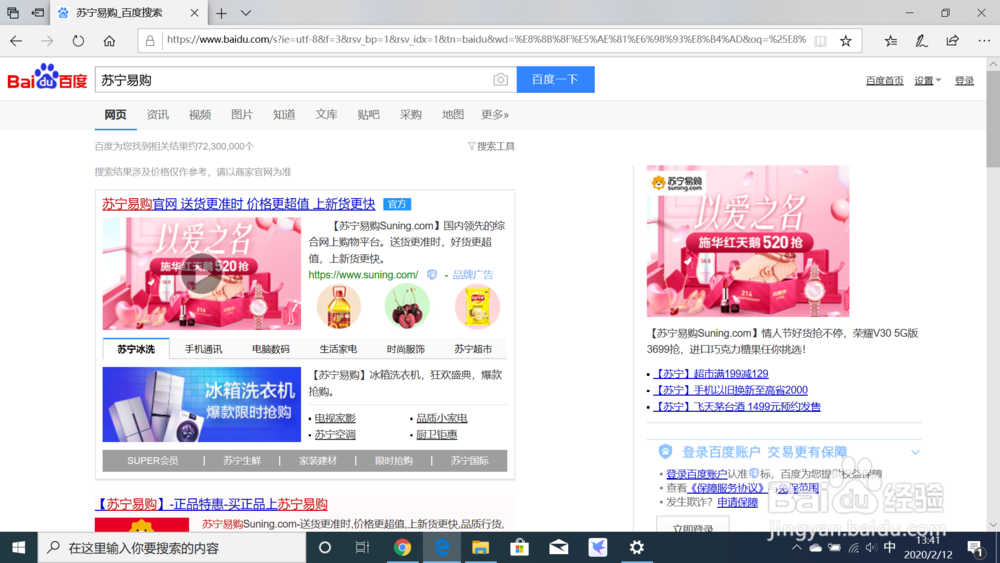
Task: Open 苏宁易购官网 result title link
Action: (x=239, y=204)
